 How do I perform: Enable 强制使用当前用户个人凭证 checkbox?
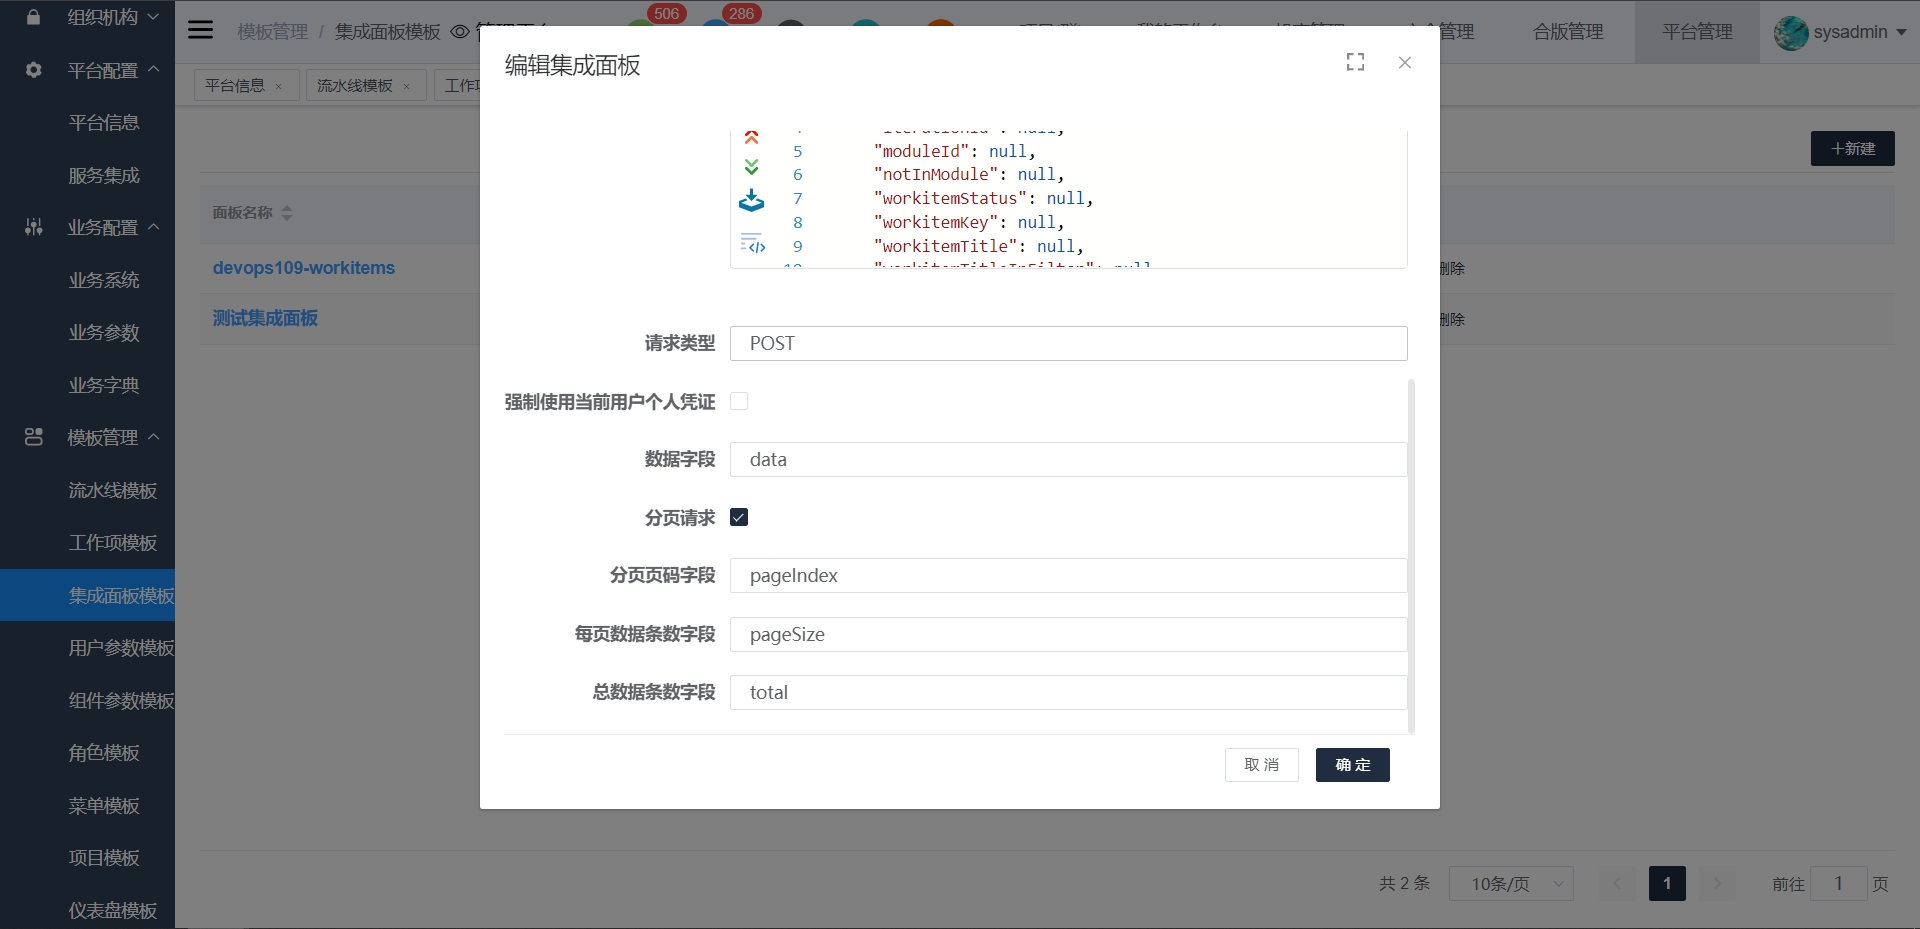click(x=739, y=401)
